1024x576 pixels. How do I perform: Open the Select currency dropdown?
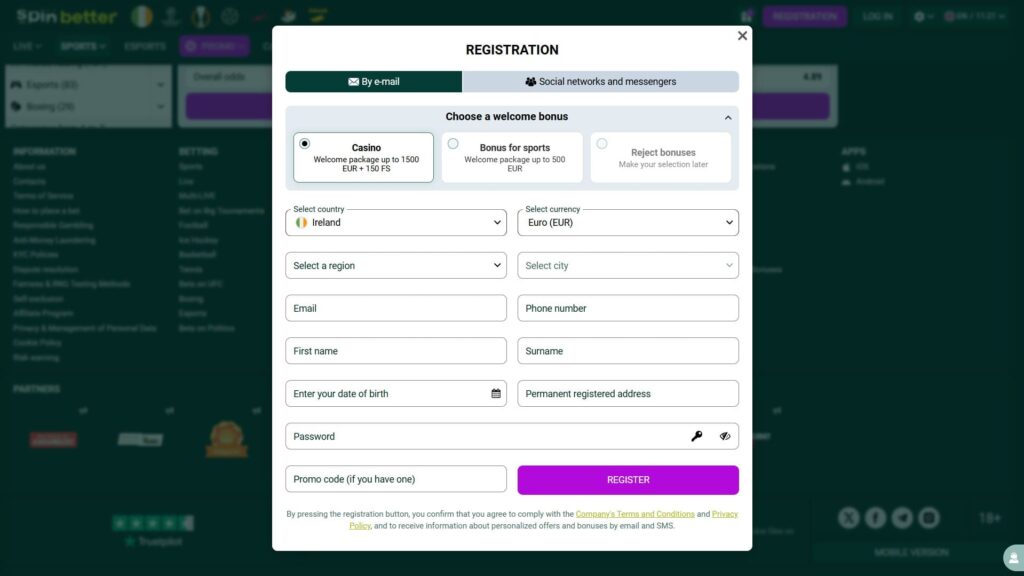coord(627,222)
